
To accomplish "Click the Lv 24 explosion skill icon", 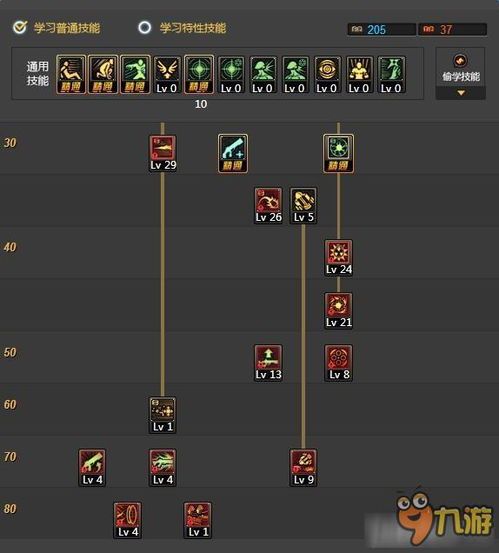I will point(339,258).
